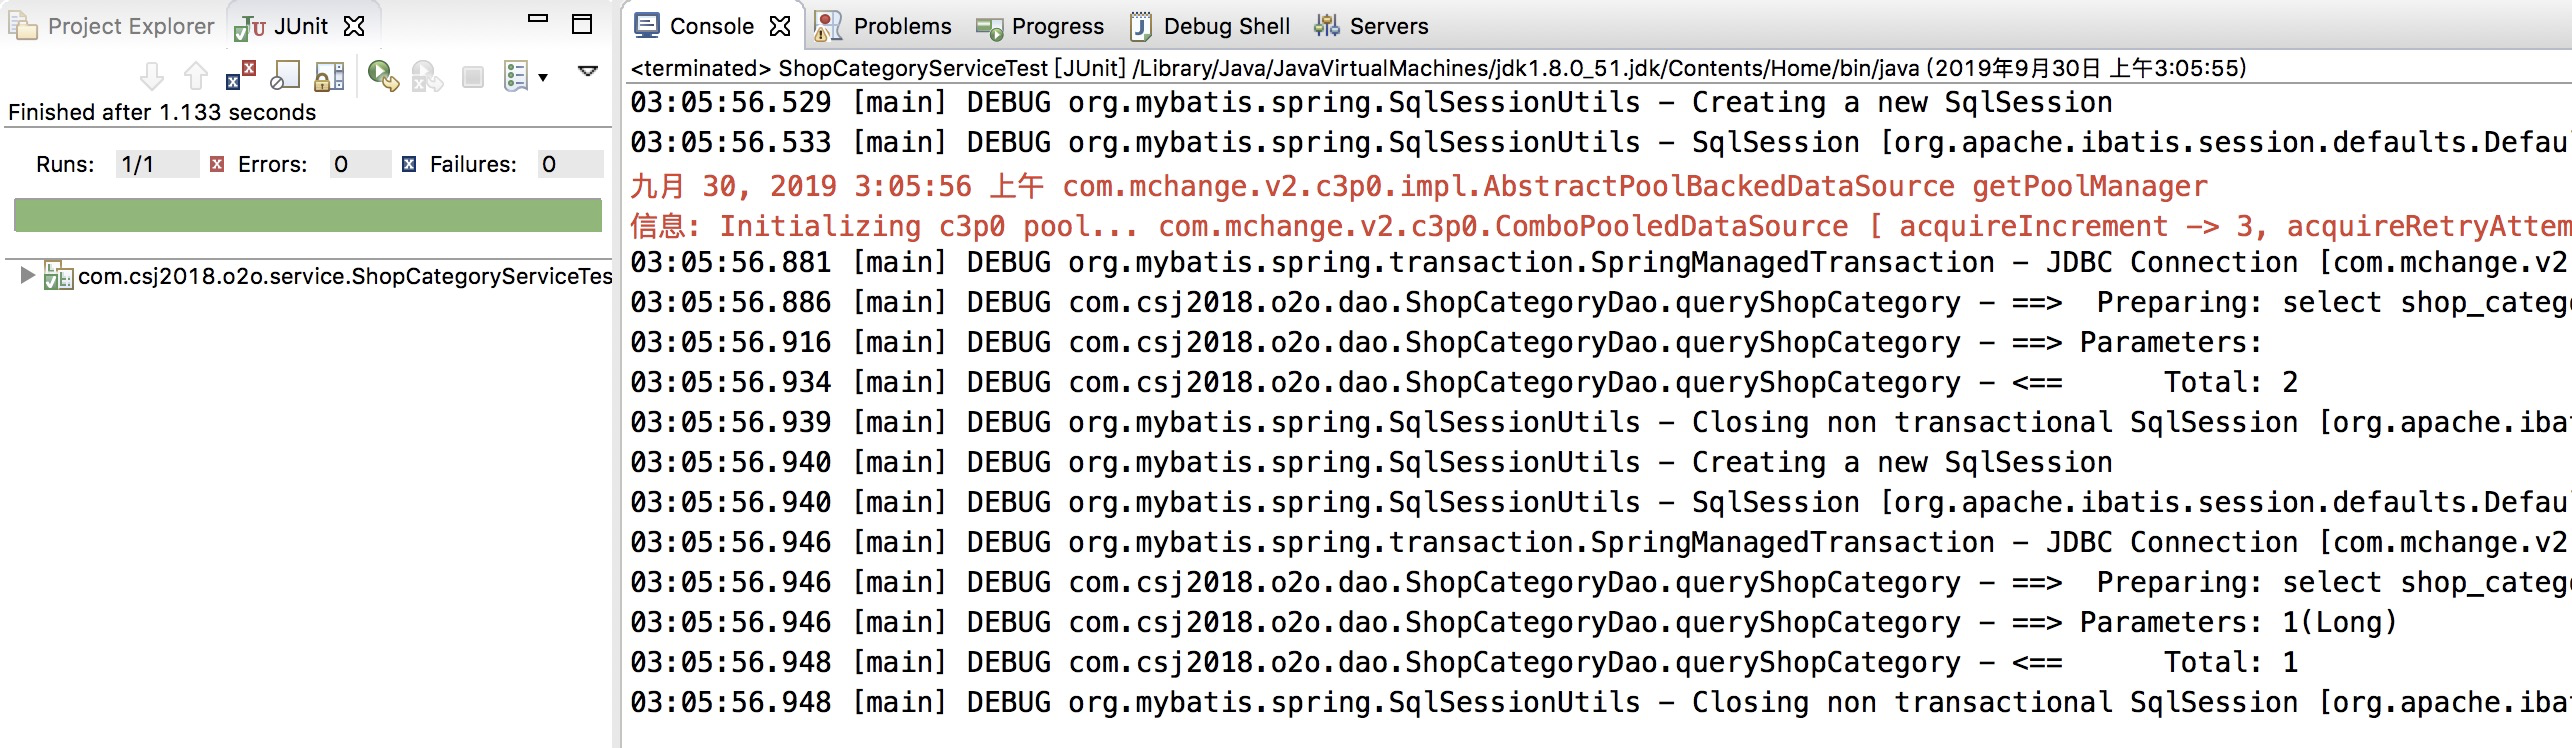The width and height of the screenshot is (2572, 748).
Task: Click the test suite icon beside ShopCategoryServiceTest
Action: pos(58,276)
